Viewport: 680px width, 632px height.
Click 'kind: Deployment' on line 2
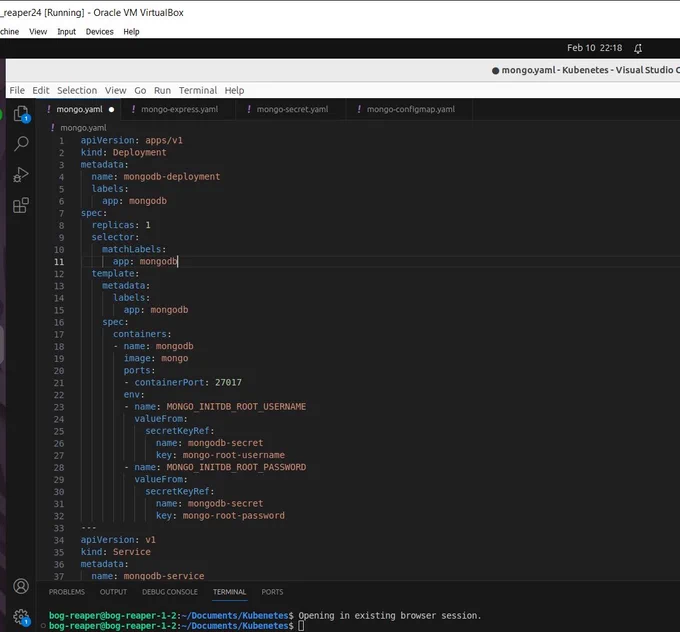click(x=123, y=152)
